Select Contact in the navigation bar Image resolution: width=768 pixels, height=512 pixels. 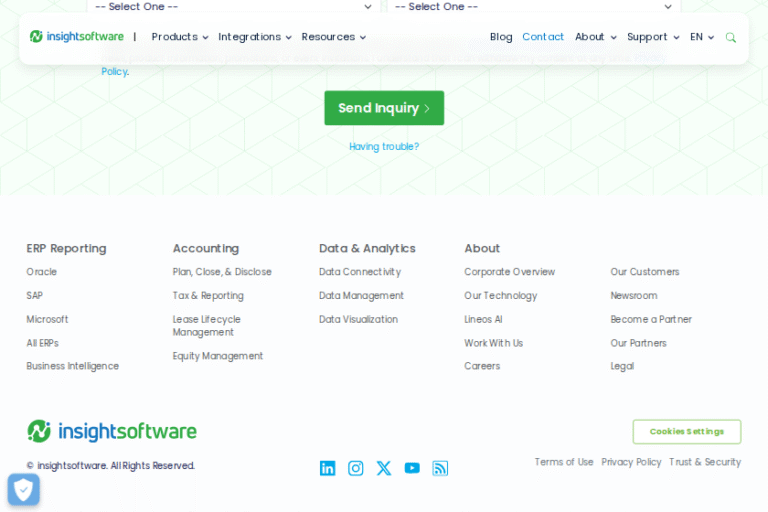pyautogui.click(x=543, y=37)
